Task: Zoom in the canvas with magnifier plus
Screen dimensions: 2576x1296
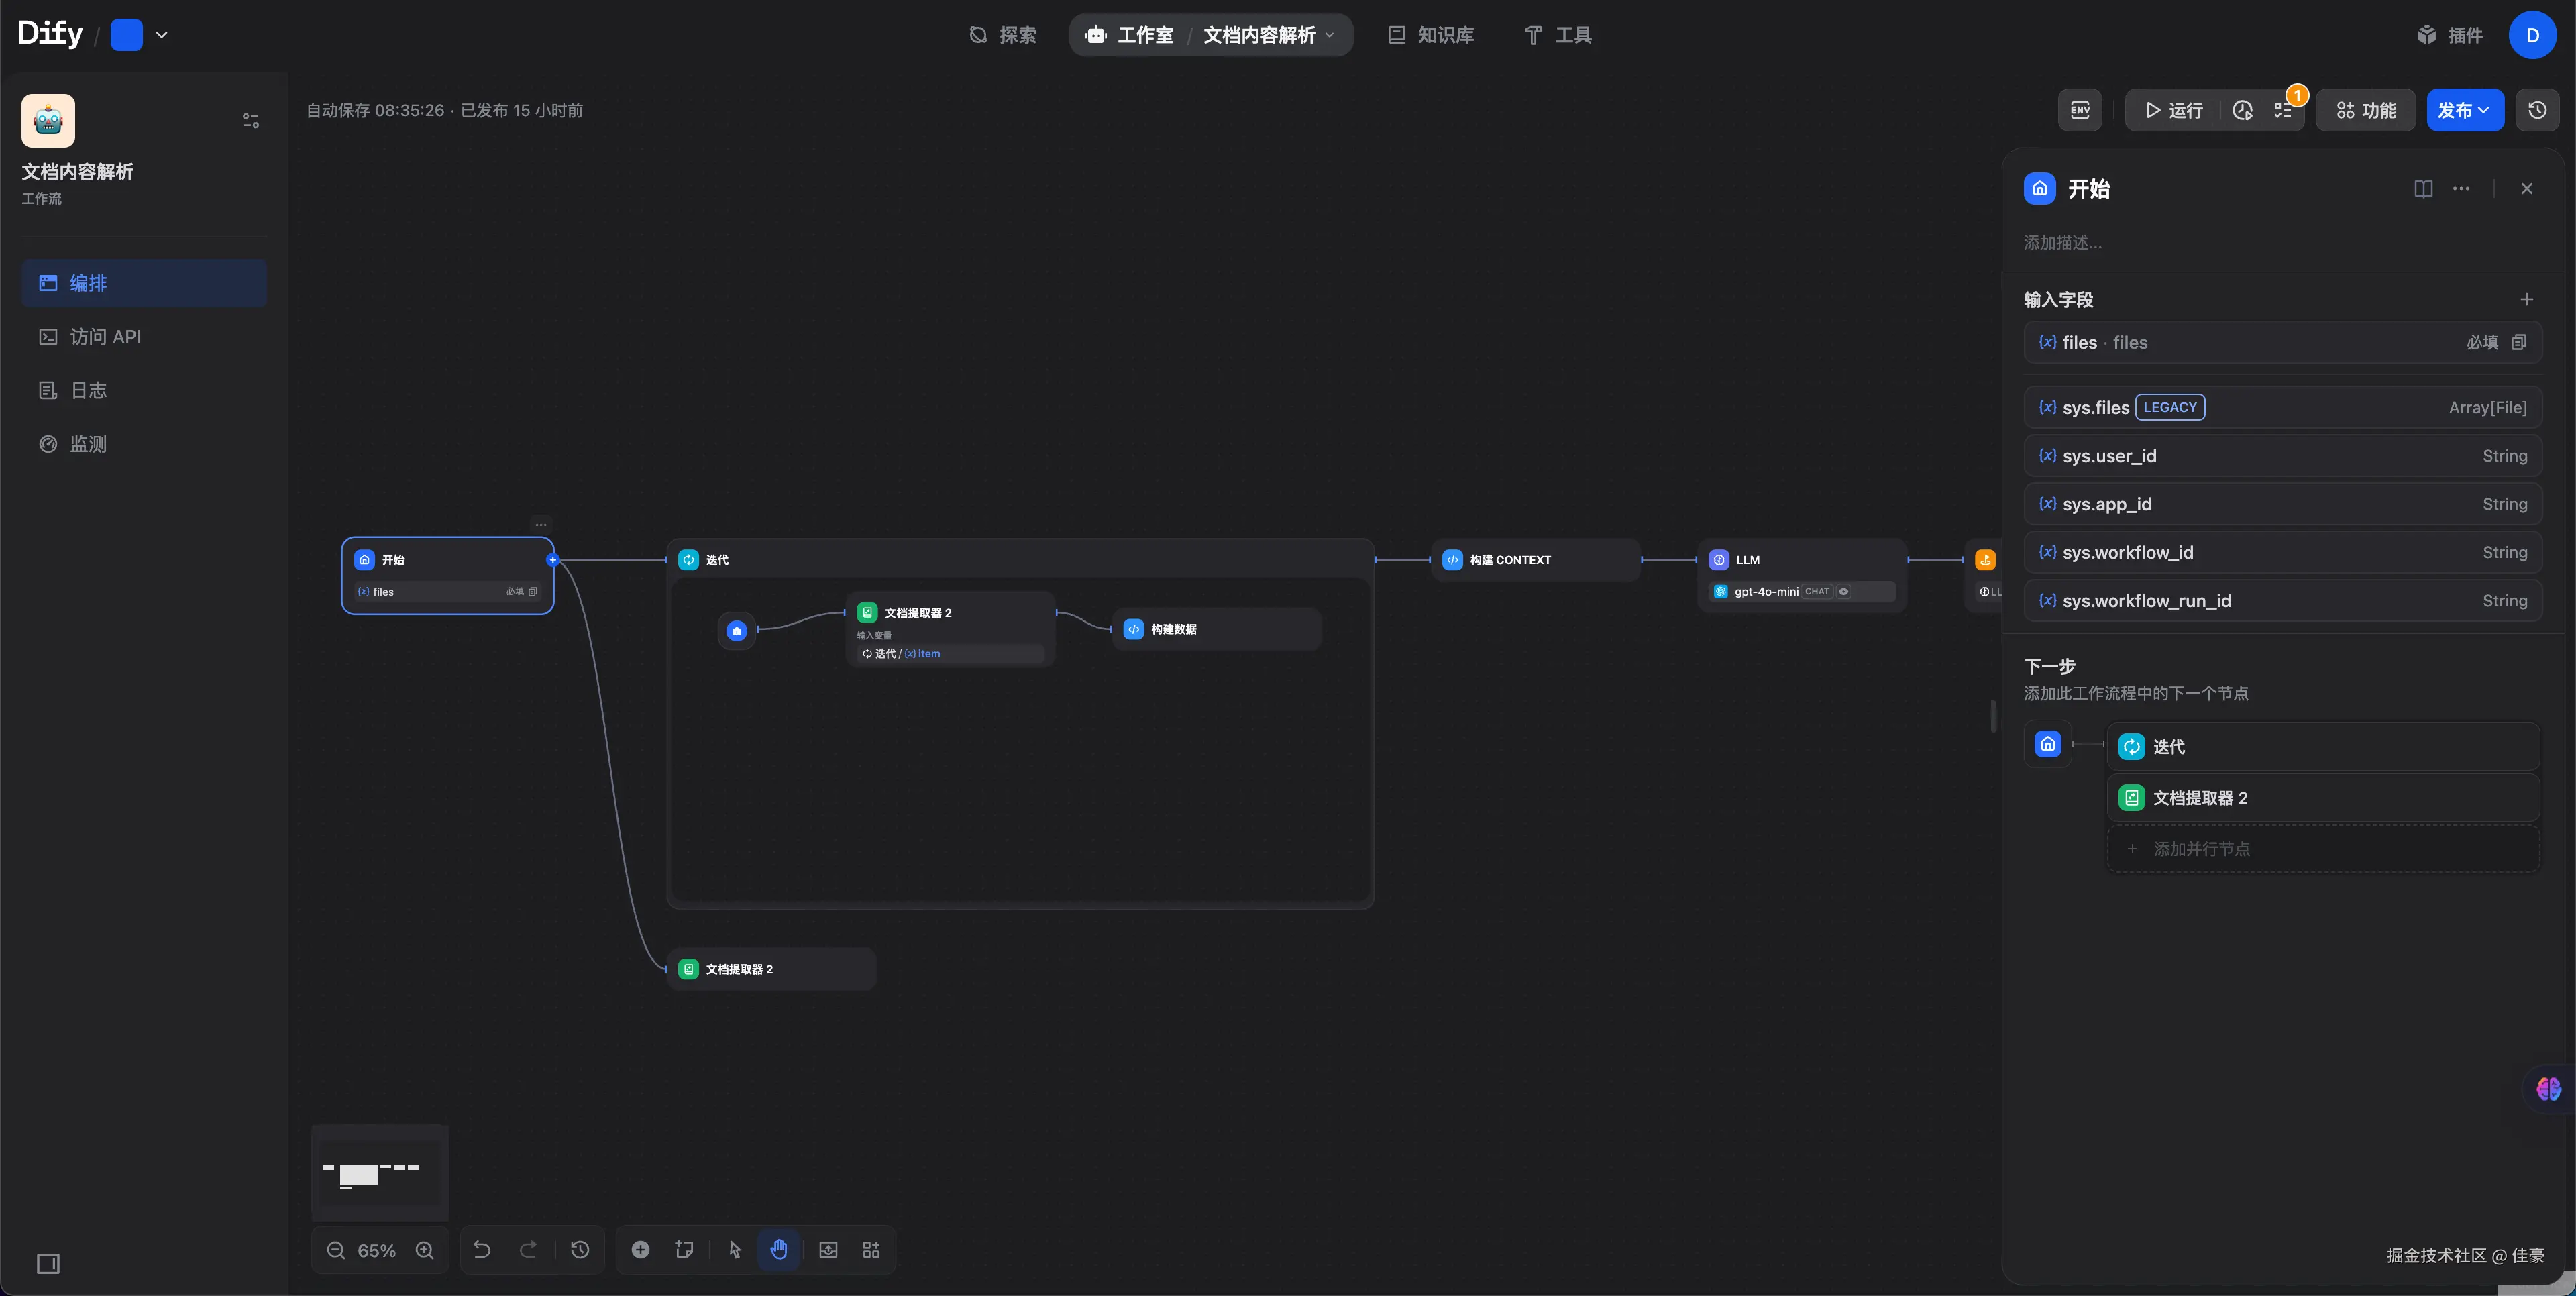Action: click(425, 1250)
